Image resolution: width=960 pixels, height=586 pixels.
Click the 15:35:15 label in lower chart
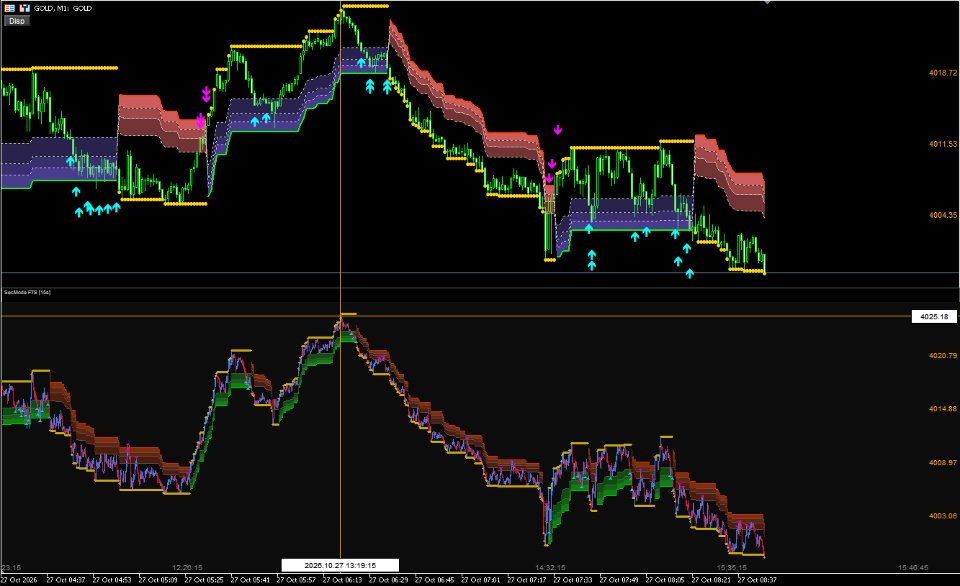point(732,568)
